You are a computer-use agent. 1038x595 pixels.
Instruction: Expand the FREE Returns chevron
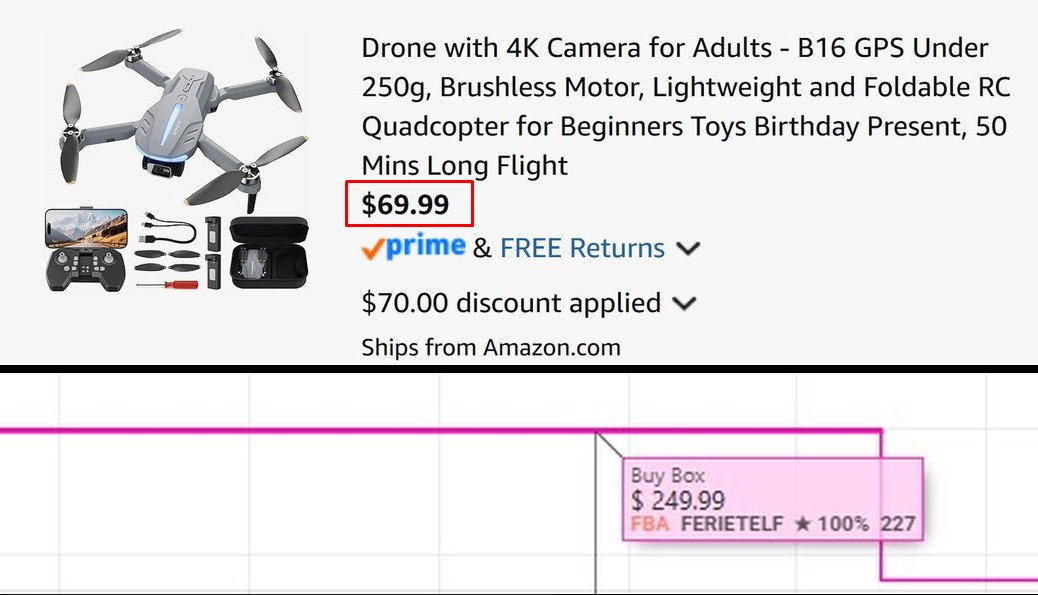click(x=688, y=249)
